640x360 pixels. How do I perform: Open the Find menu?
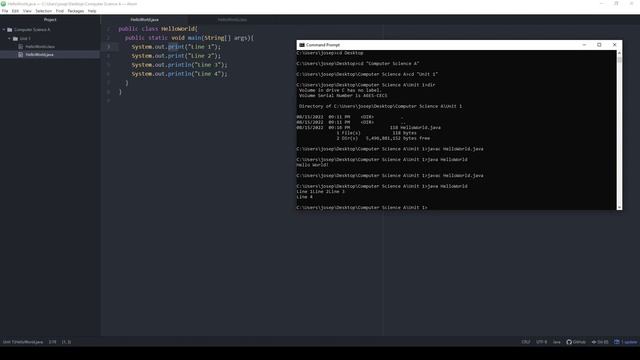pos(60,11)
